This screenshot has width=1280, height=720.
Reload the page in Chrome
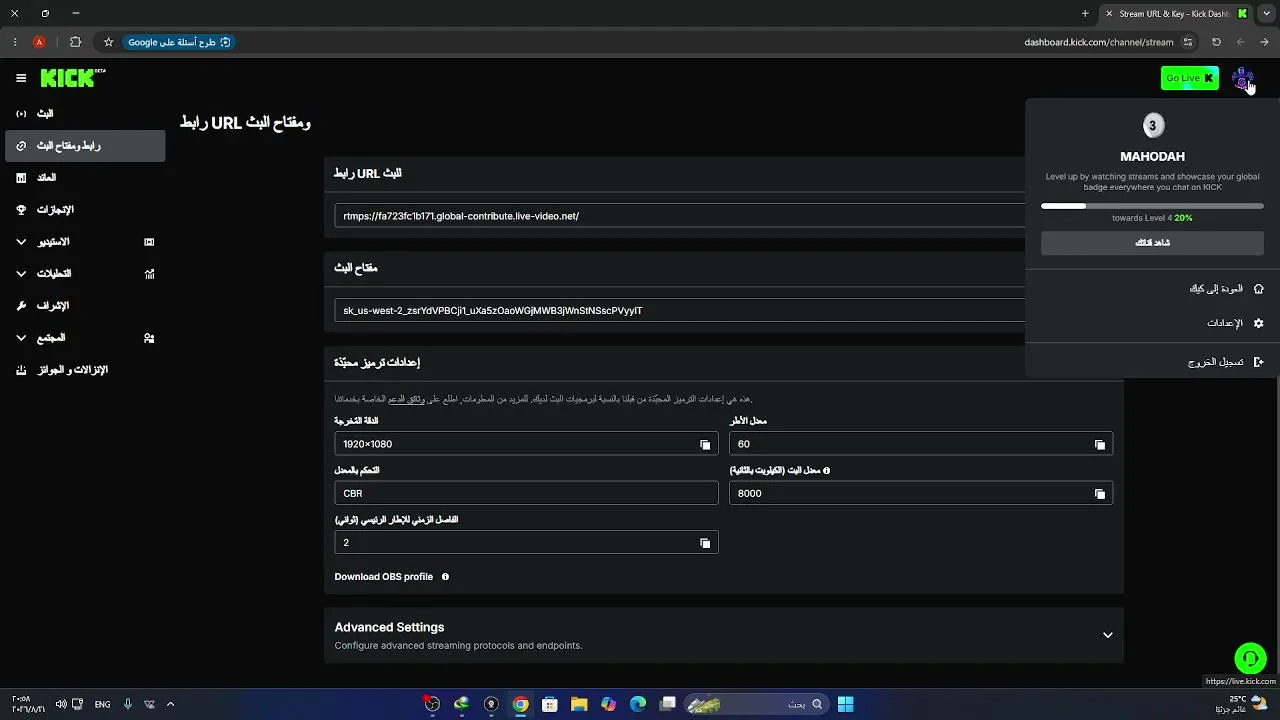1216,42
